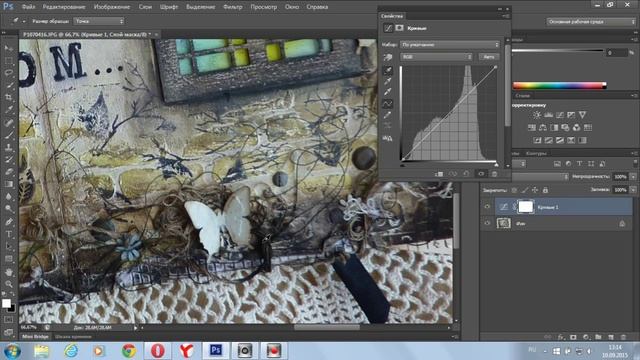Toggle visibility of Background layer
Viewport: 640px width, 360px height.
pos(487,223)
